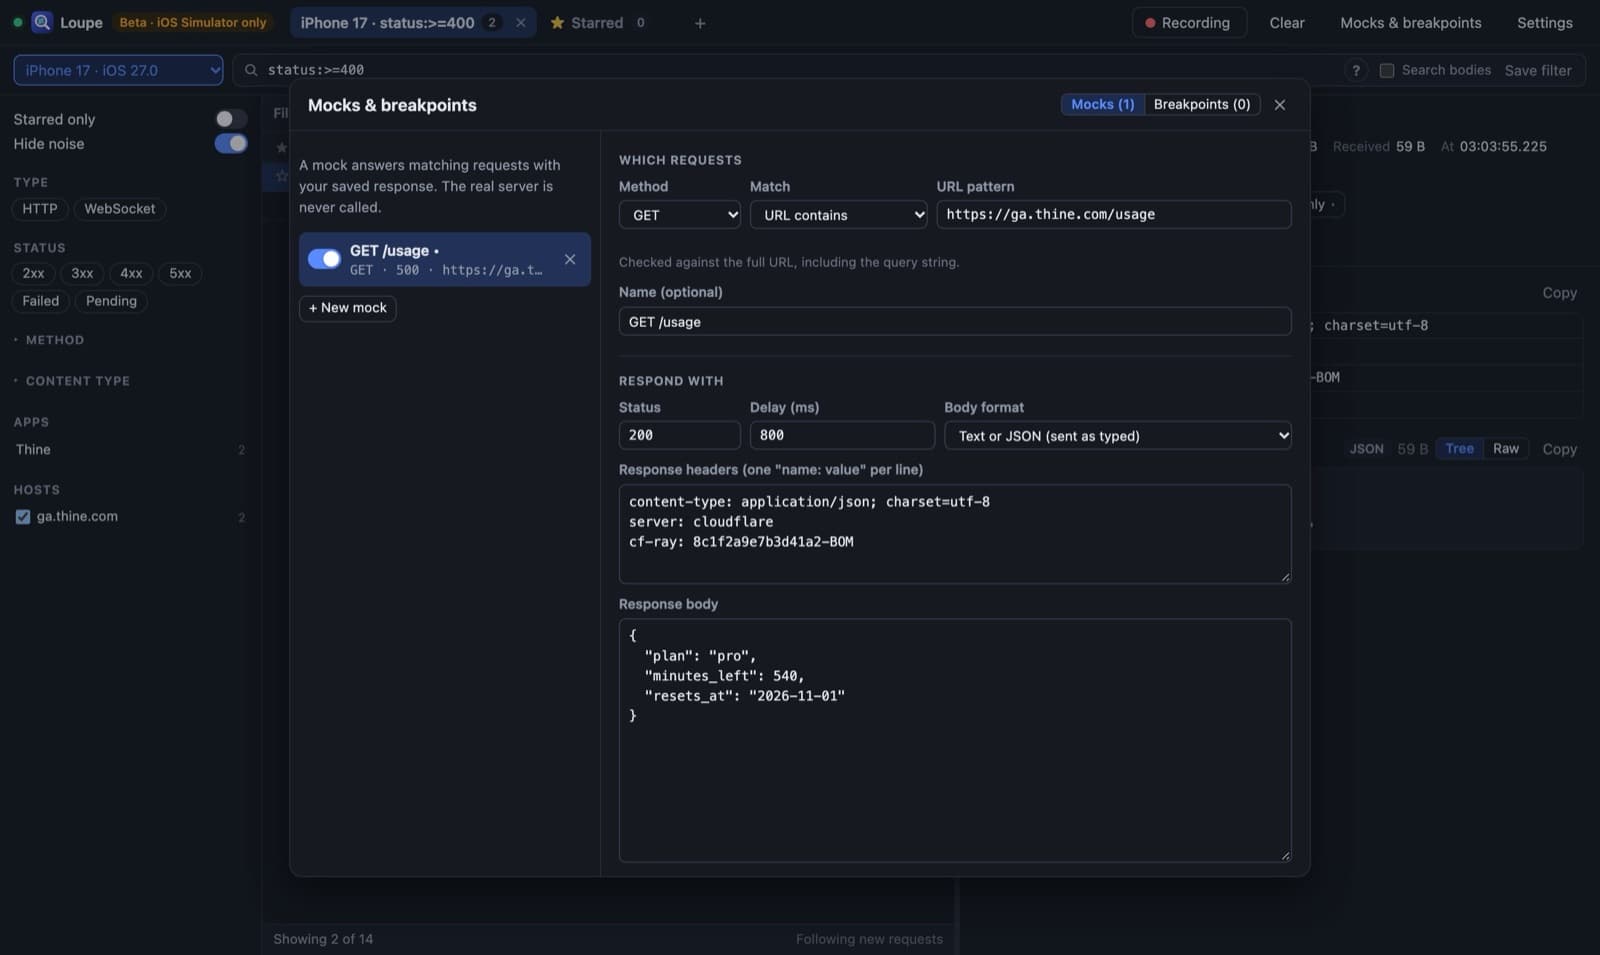Toggle the GET /usage mock switch
Screen dimensions: 1600x955
324,259
